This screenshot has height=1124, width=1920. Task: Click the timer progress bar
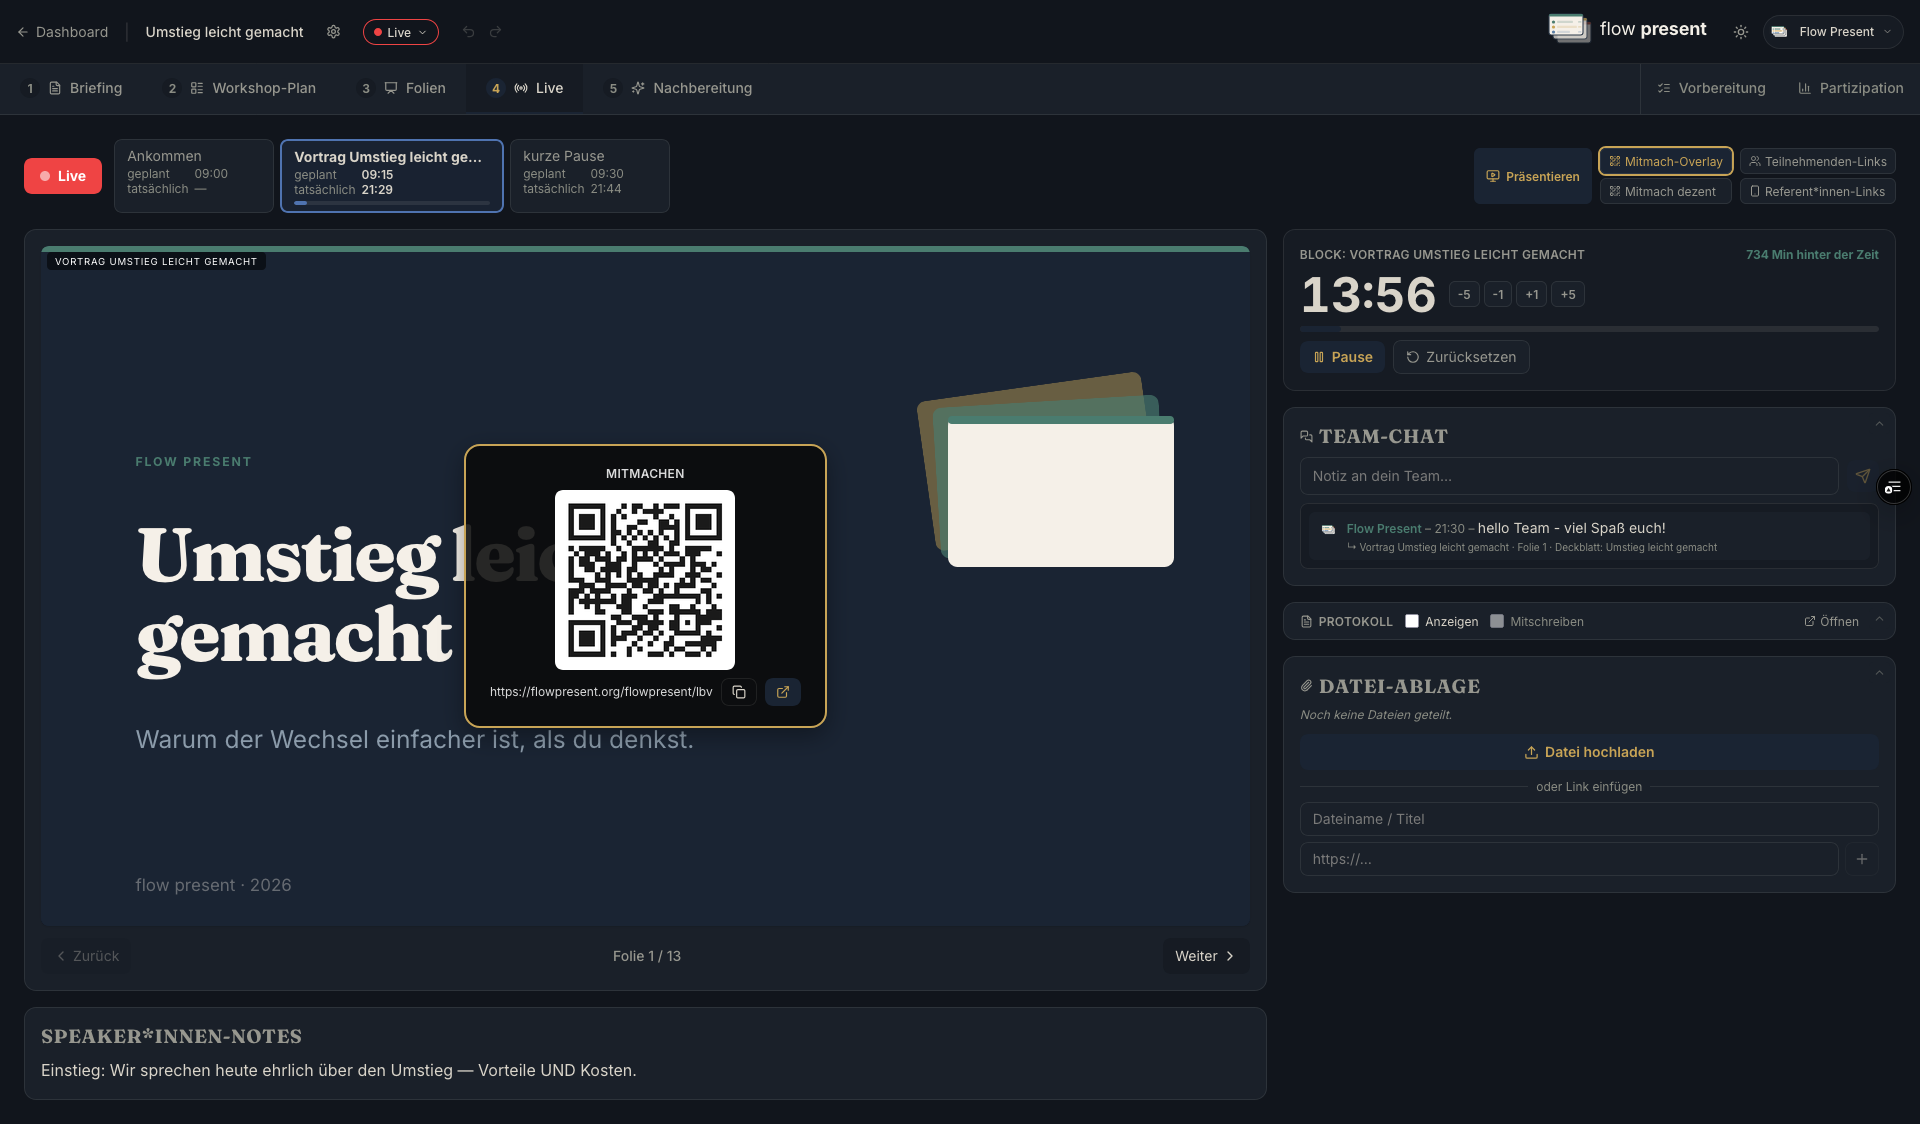(1589, 329)
